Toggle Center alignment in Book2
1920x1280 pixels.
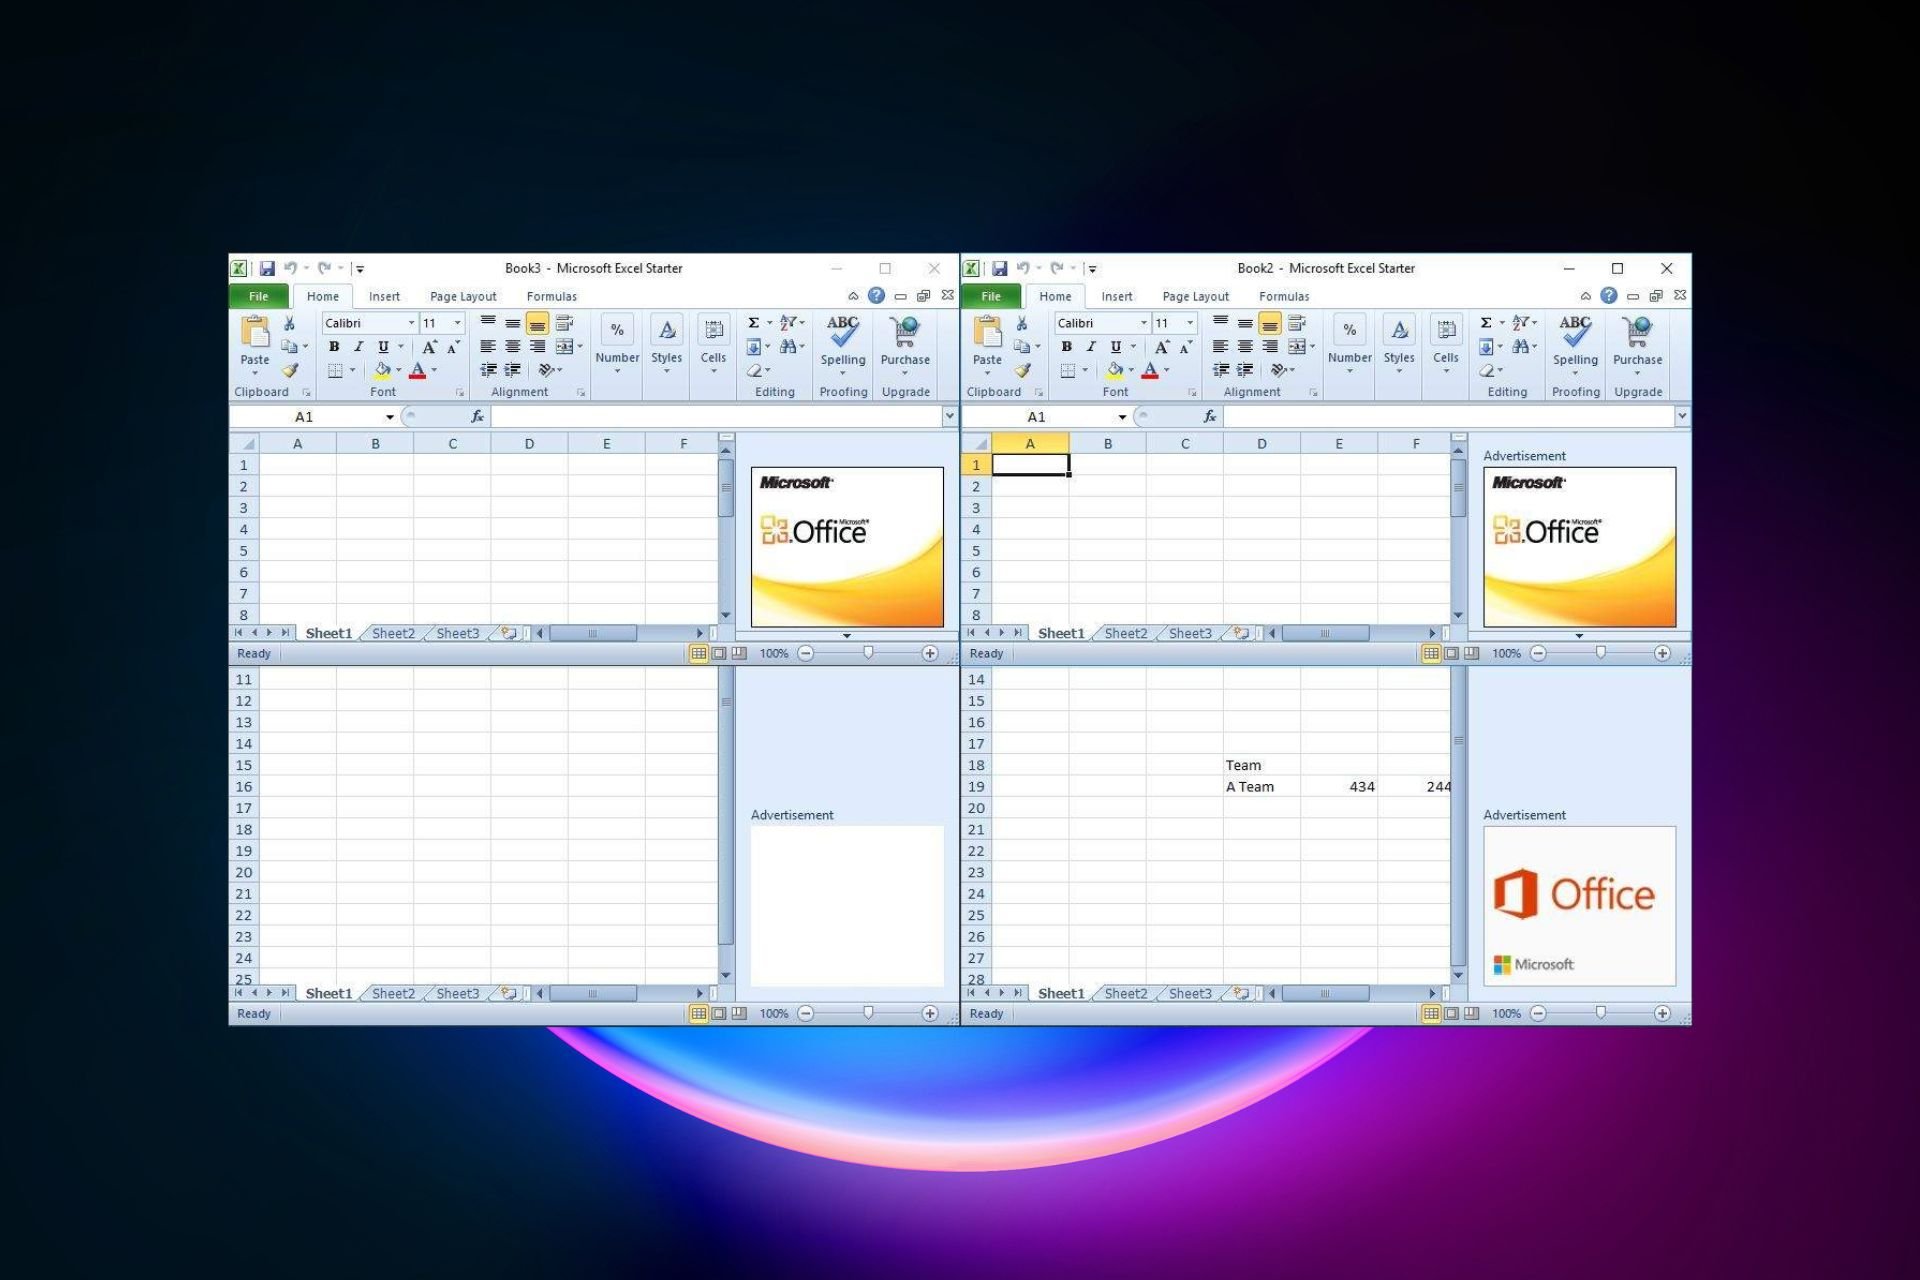click(1245, 346)
